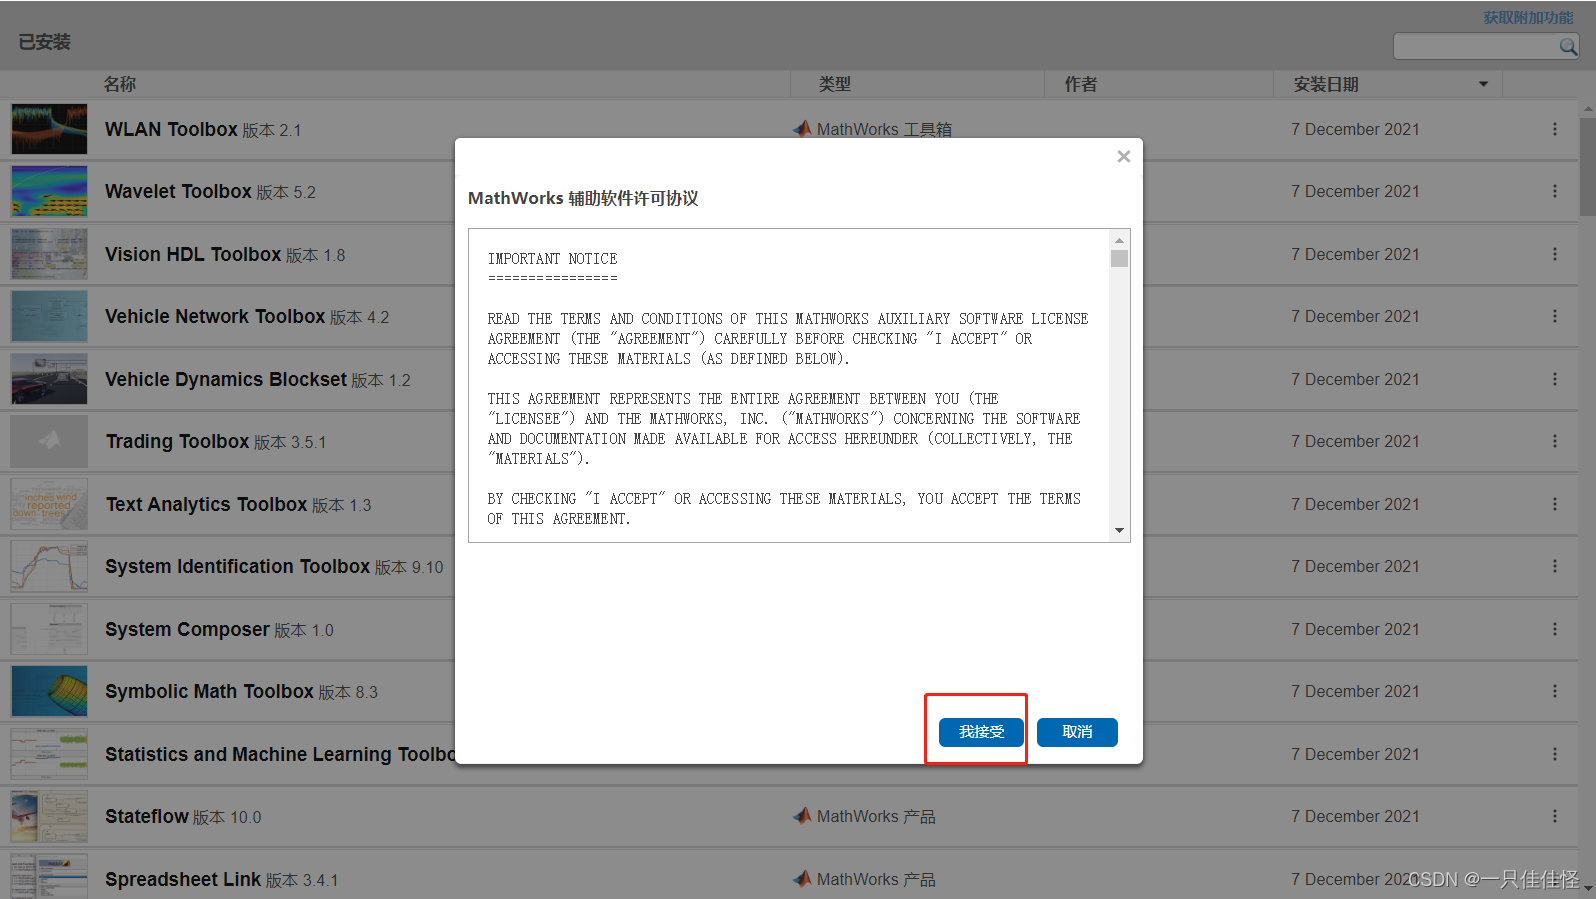Click System Composer thumbnail
This screenshot has height=899, width=1596.
click(x=49, y=629)
